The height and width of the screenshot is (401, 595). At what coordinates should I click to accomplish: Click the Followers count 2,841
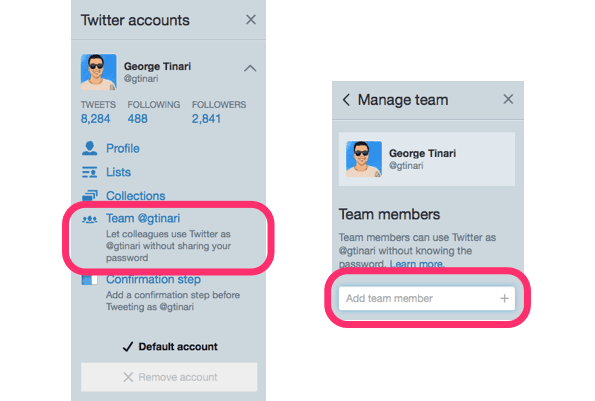(206, 119)
